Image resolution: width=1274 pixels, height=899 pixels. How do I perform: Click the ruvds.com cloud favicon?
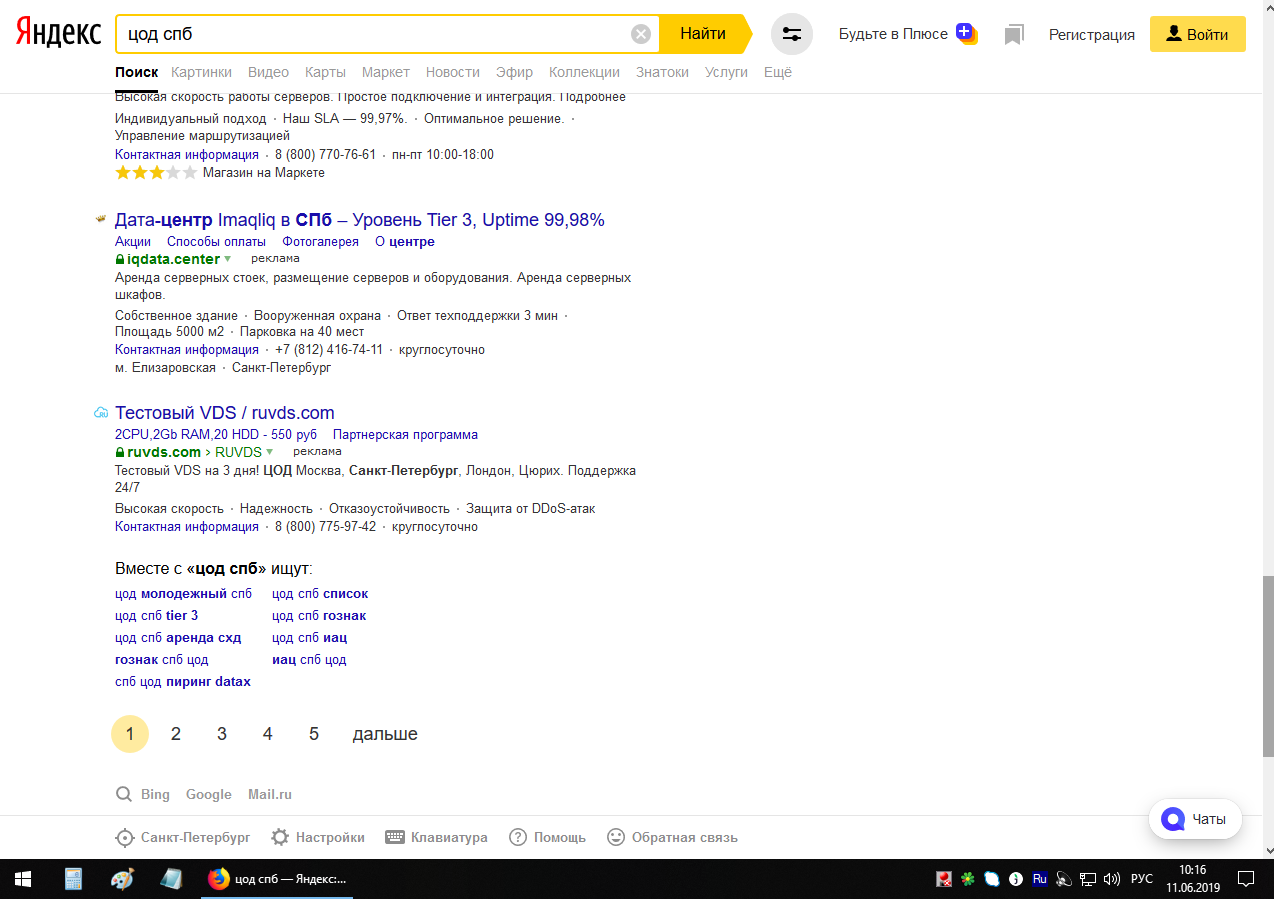click(x=100, y=412)
